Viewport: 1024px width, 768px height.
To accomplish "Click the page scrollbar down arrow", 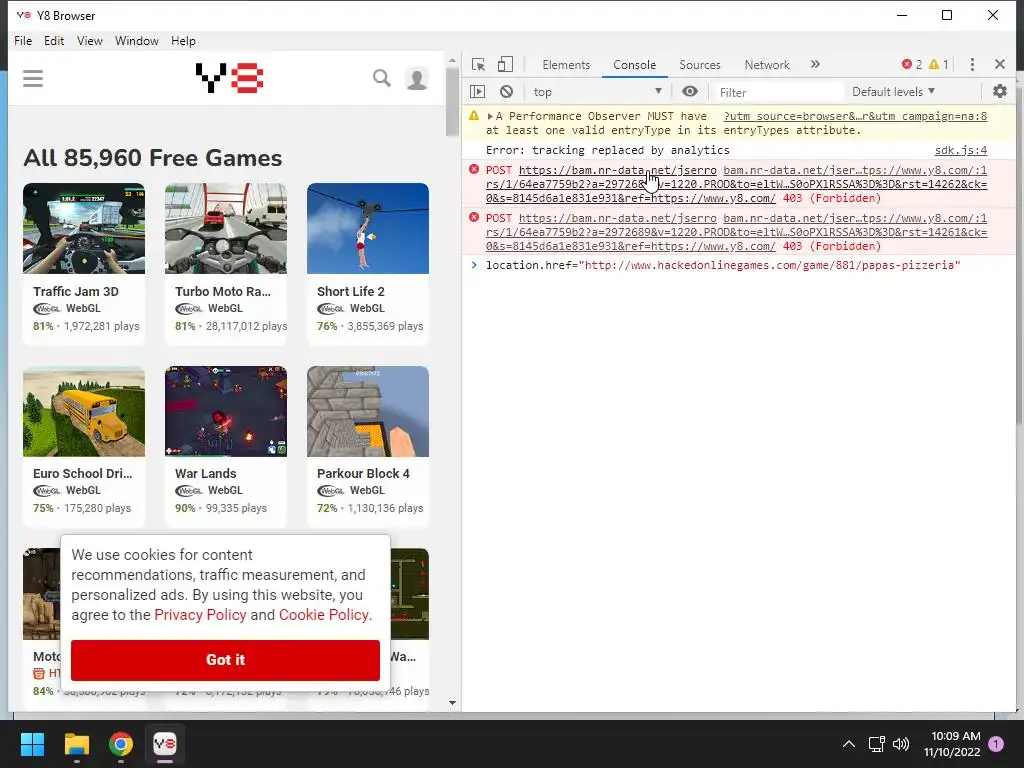I will point(452,703).
